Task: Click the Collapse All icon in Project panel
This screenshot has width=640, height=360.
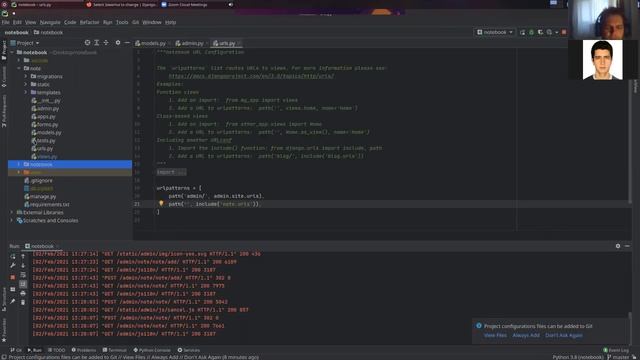Action: [x=106, y=42]
